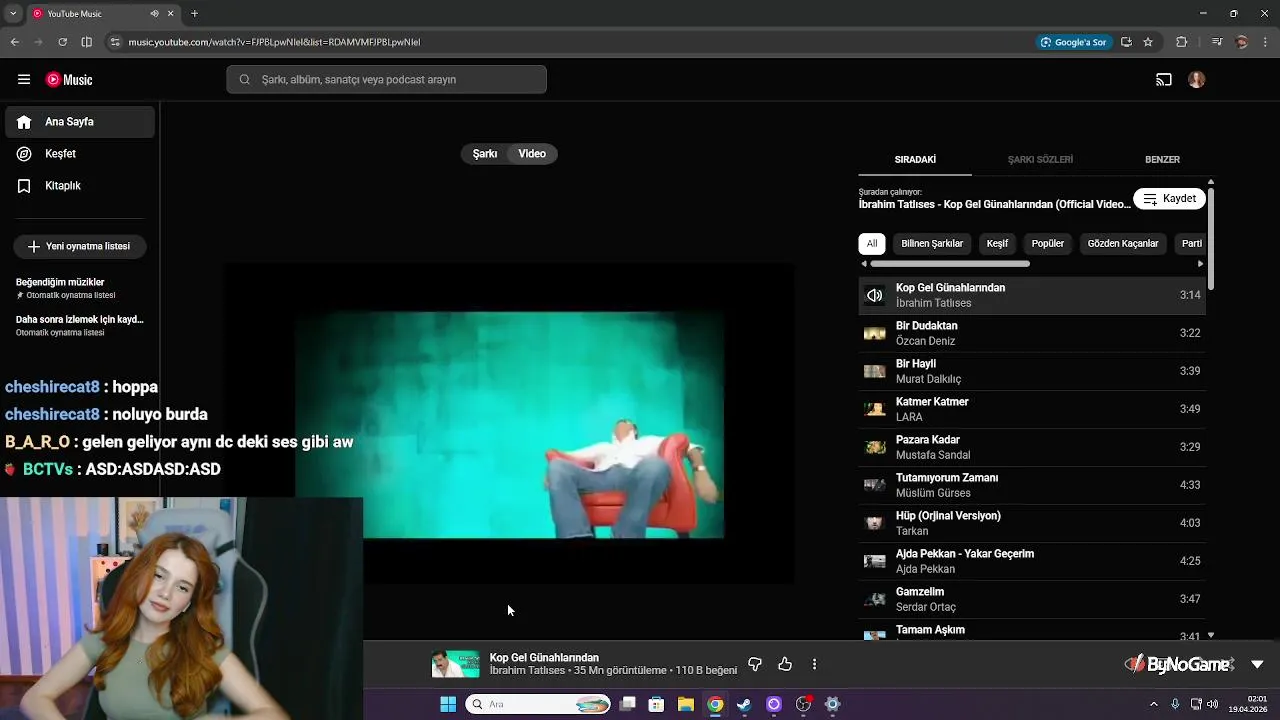The width and height of the screenshot is (1280, 720).
Task: Play Bir Dudaktan by Özcan Deniz
Action: pyautogui.click(x=1032, y=333)
